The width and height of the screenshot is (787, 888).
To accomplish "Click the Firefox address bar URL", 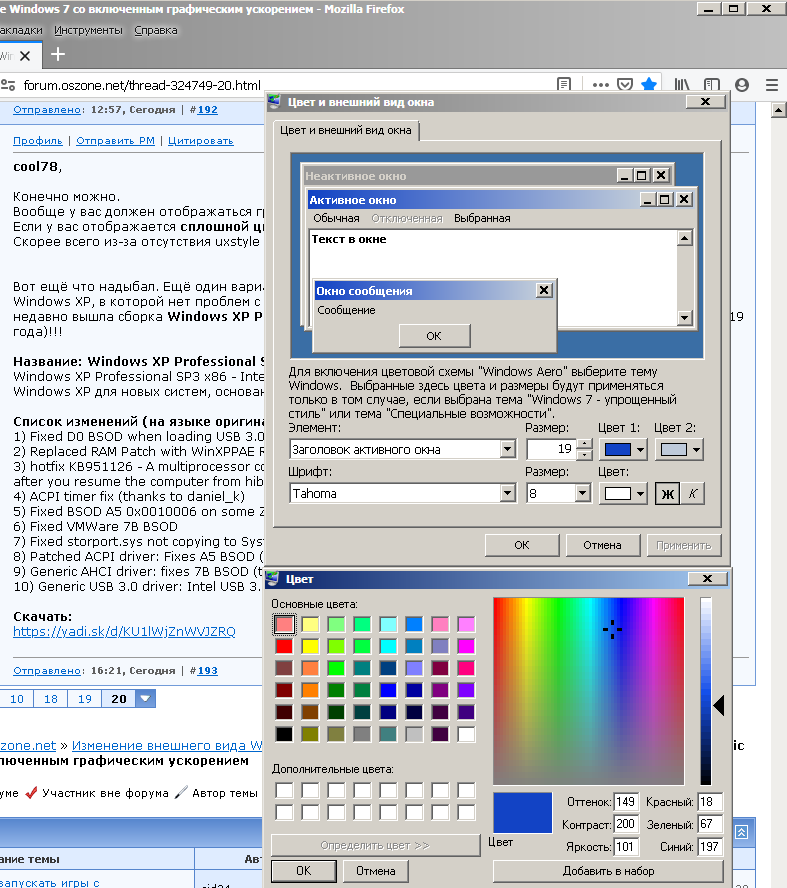I will point(142,86).
